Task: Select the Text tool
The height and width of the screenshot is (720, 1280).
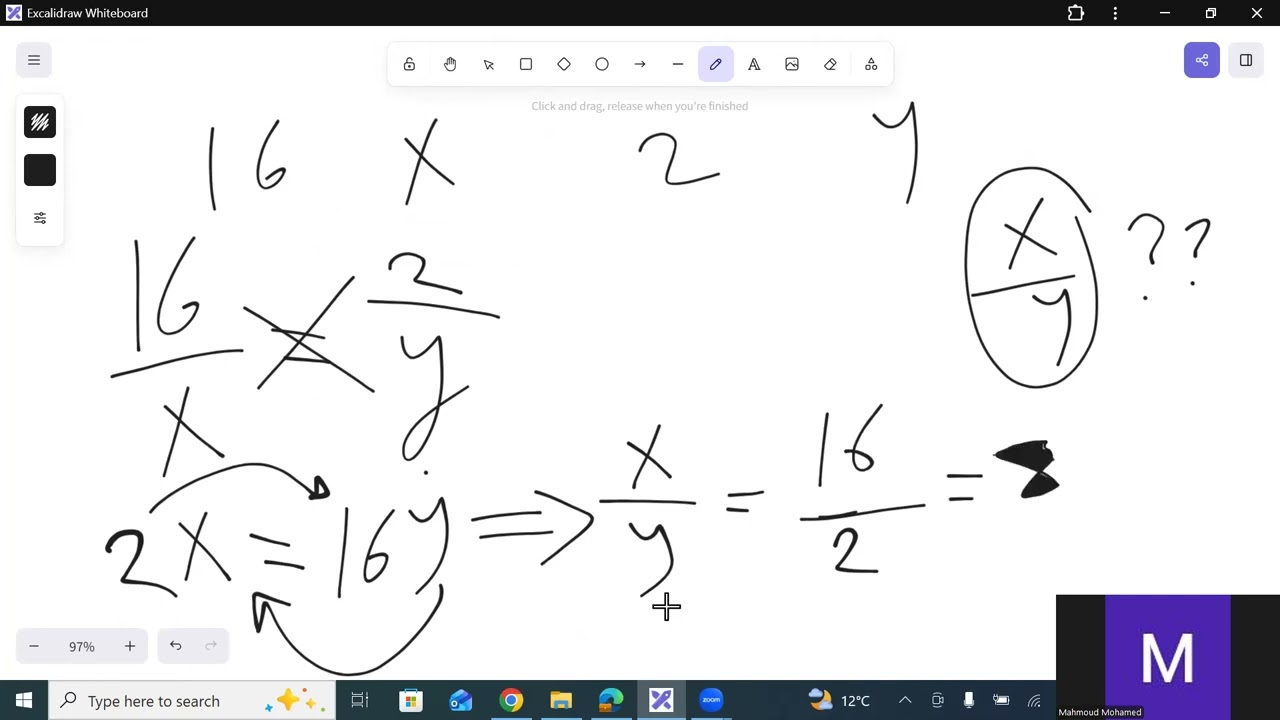Action: (754, 64)
